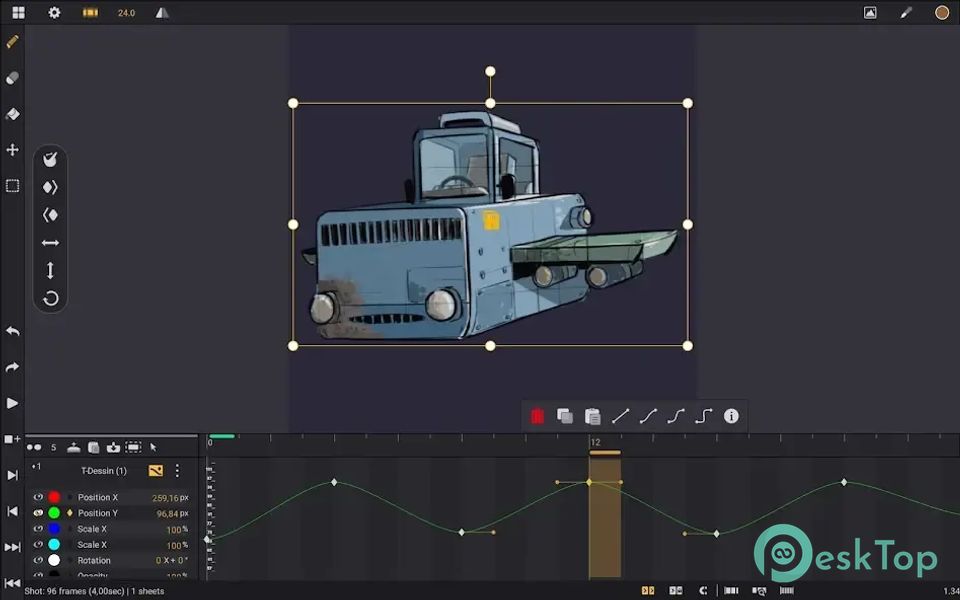Click the stacked layers duplicate icon
The height and width of the screenshot is (600, 960).
(x=94, y=448)
